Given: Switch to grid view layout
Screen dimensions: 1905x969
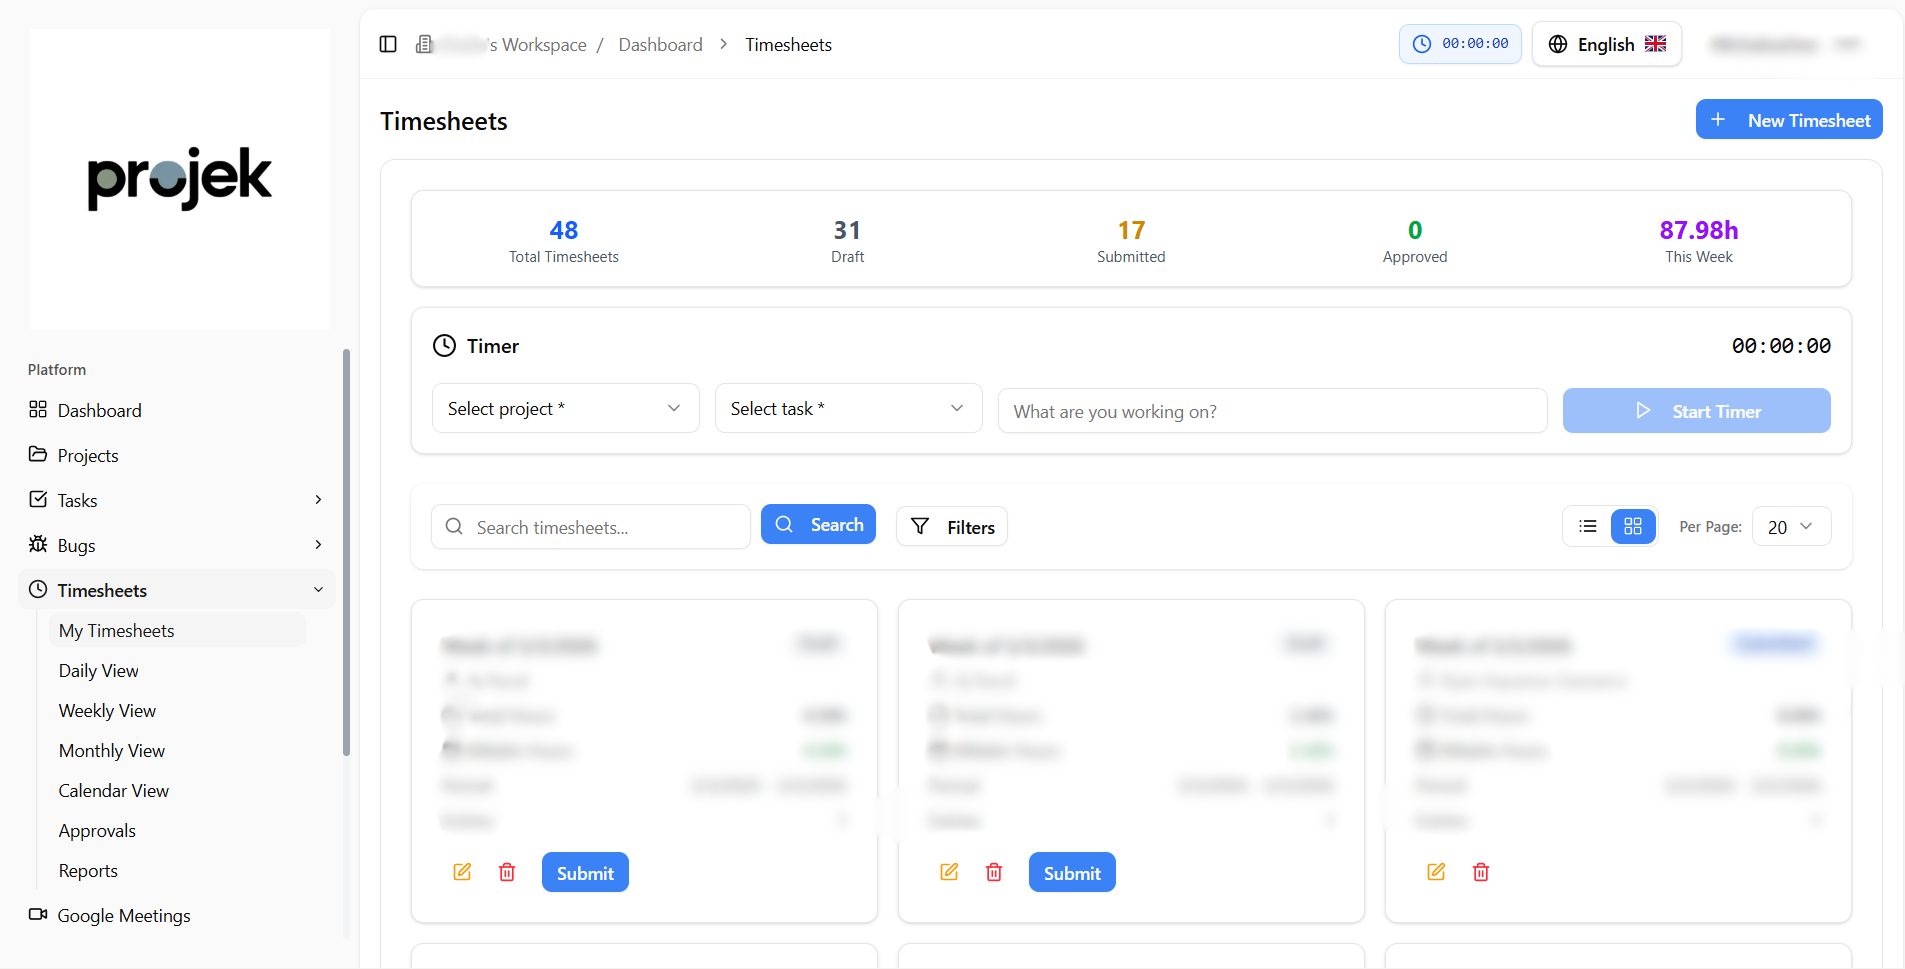Looking at the screenshot, I should [x=1633, y=526].
